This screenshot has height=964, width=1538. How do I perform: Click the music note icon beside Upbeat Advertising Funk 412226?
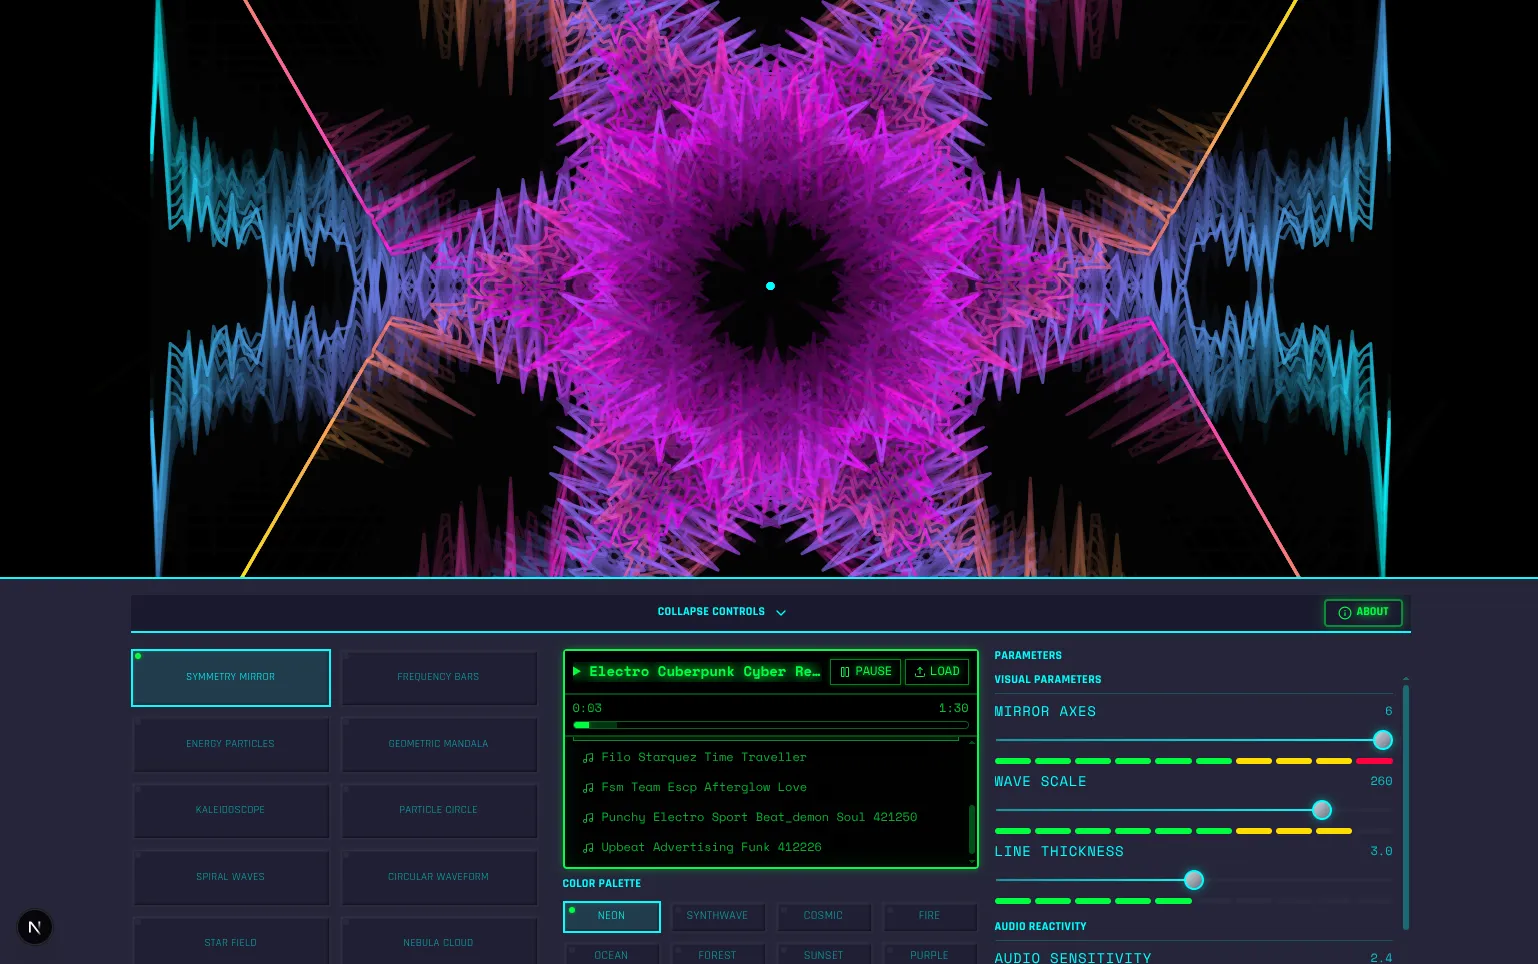[588, 847]
